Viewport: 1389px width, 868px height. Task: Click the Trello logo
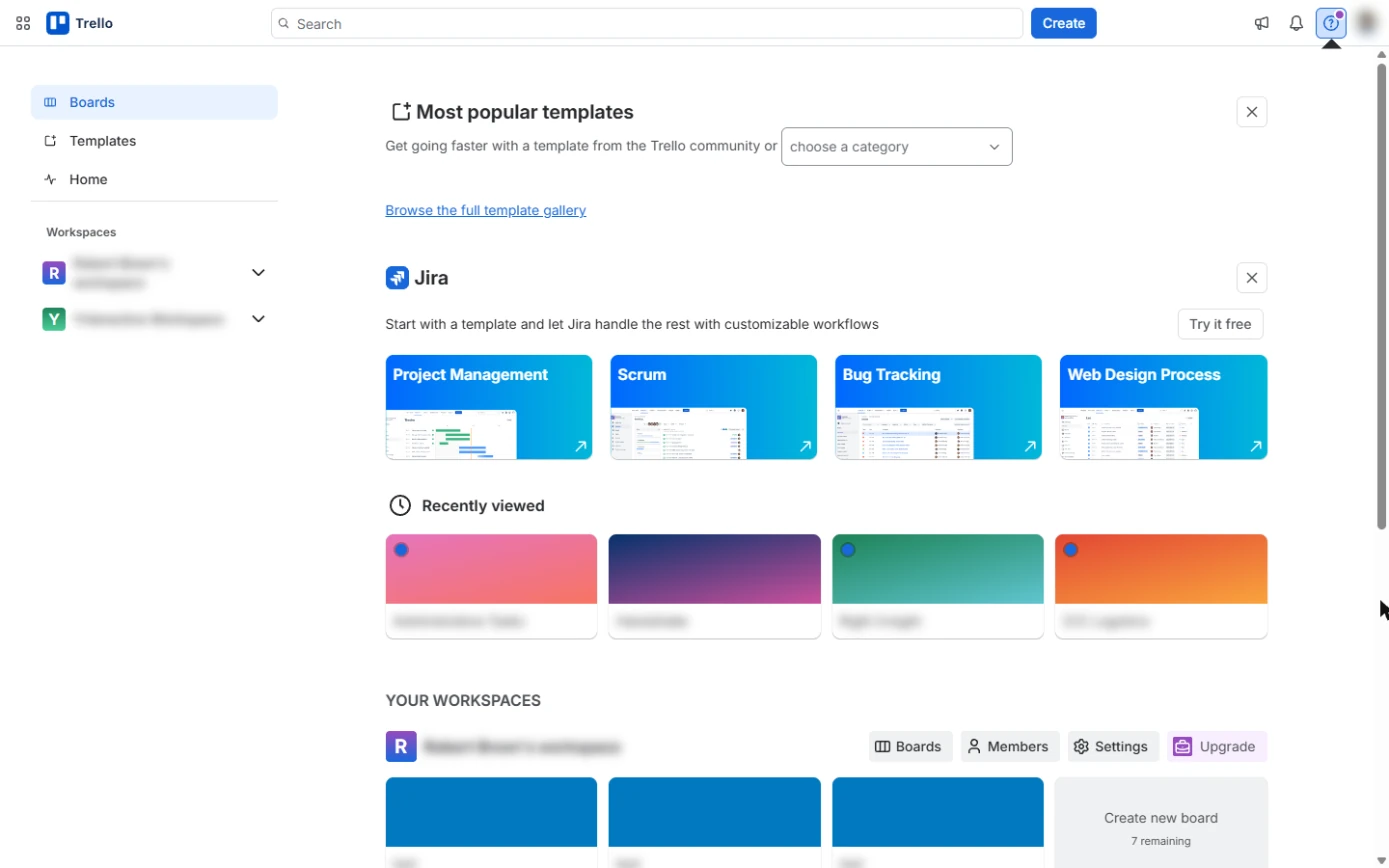[x=80, y=23]
